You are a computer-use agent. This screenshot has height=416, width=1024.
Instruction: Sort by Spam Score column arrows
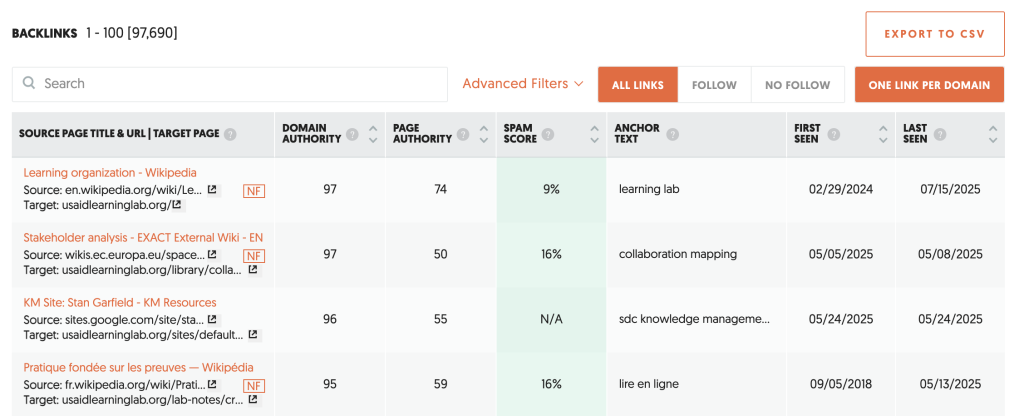tap(594, 135)
